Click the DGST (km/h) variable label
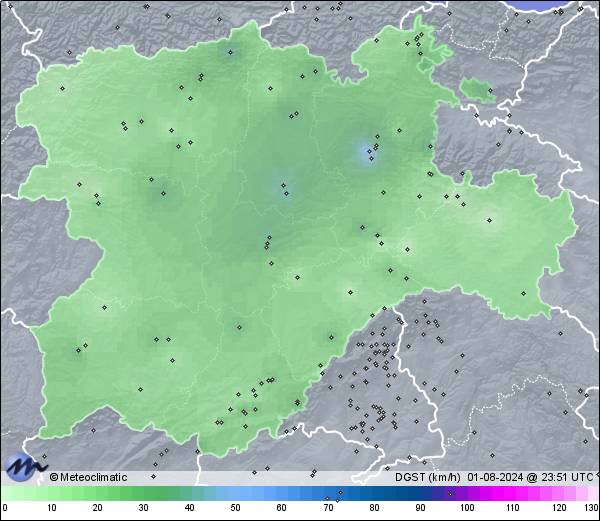Viewport: 600px width, 521px height. pos(427,477)
